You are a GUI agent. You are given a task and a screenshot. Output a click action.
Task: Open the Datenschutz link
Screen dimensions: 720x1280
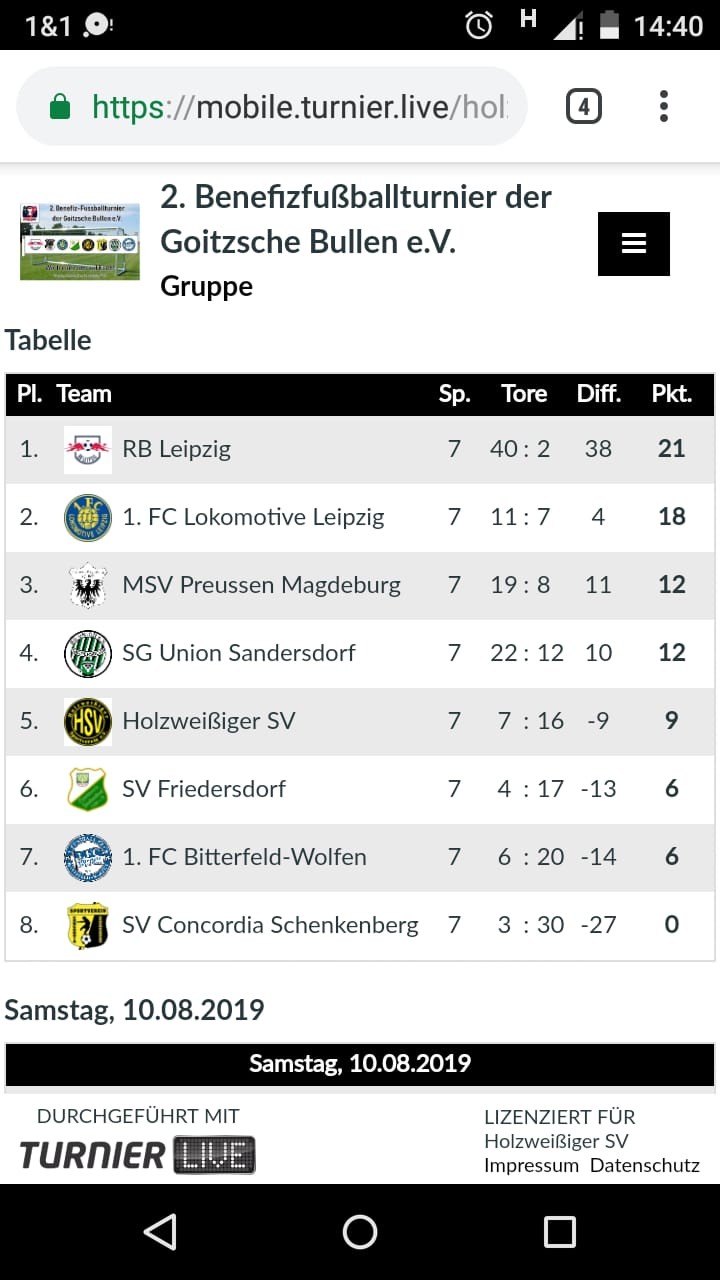[645, 1165]
